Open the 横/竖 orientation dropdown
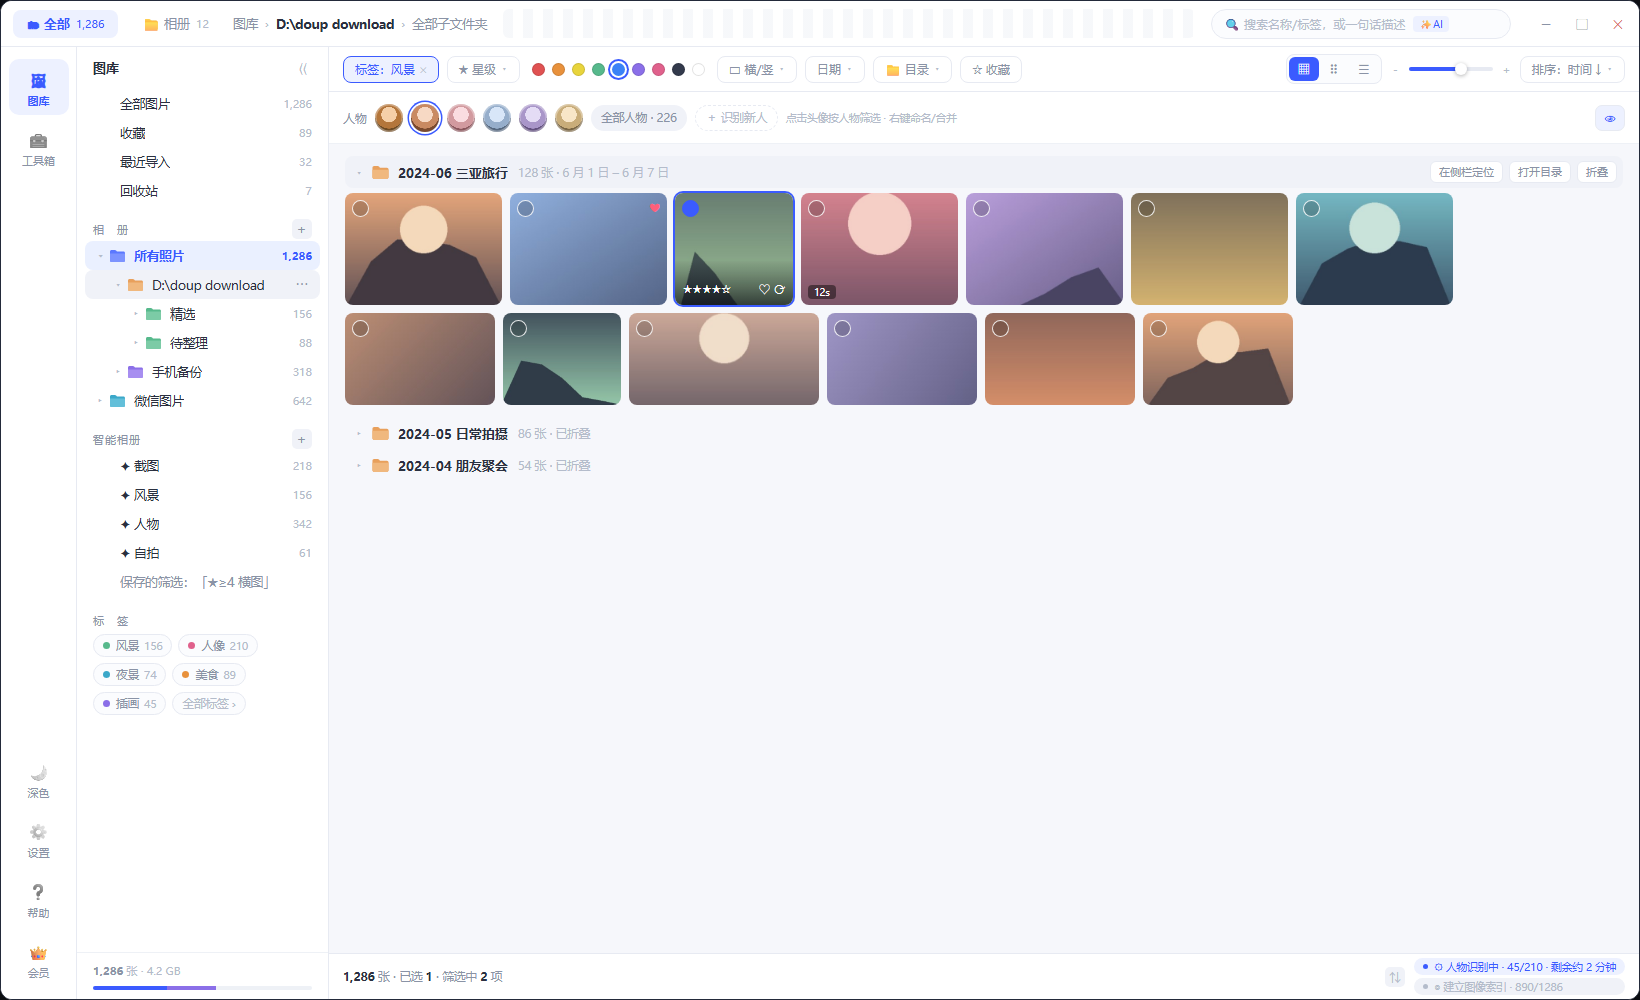Image resolution: width=1640 pixels, height=1000 pixels. 757,70
